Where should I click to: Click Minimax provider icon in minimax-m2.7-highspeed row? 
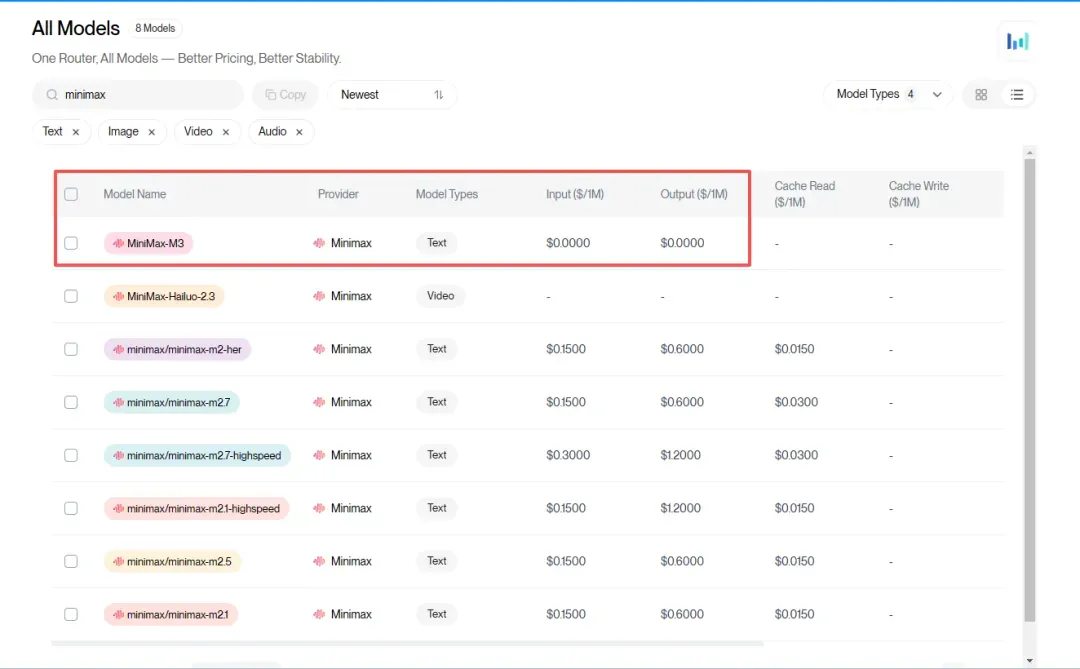pyautogui.click(x=319, y=455)
